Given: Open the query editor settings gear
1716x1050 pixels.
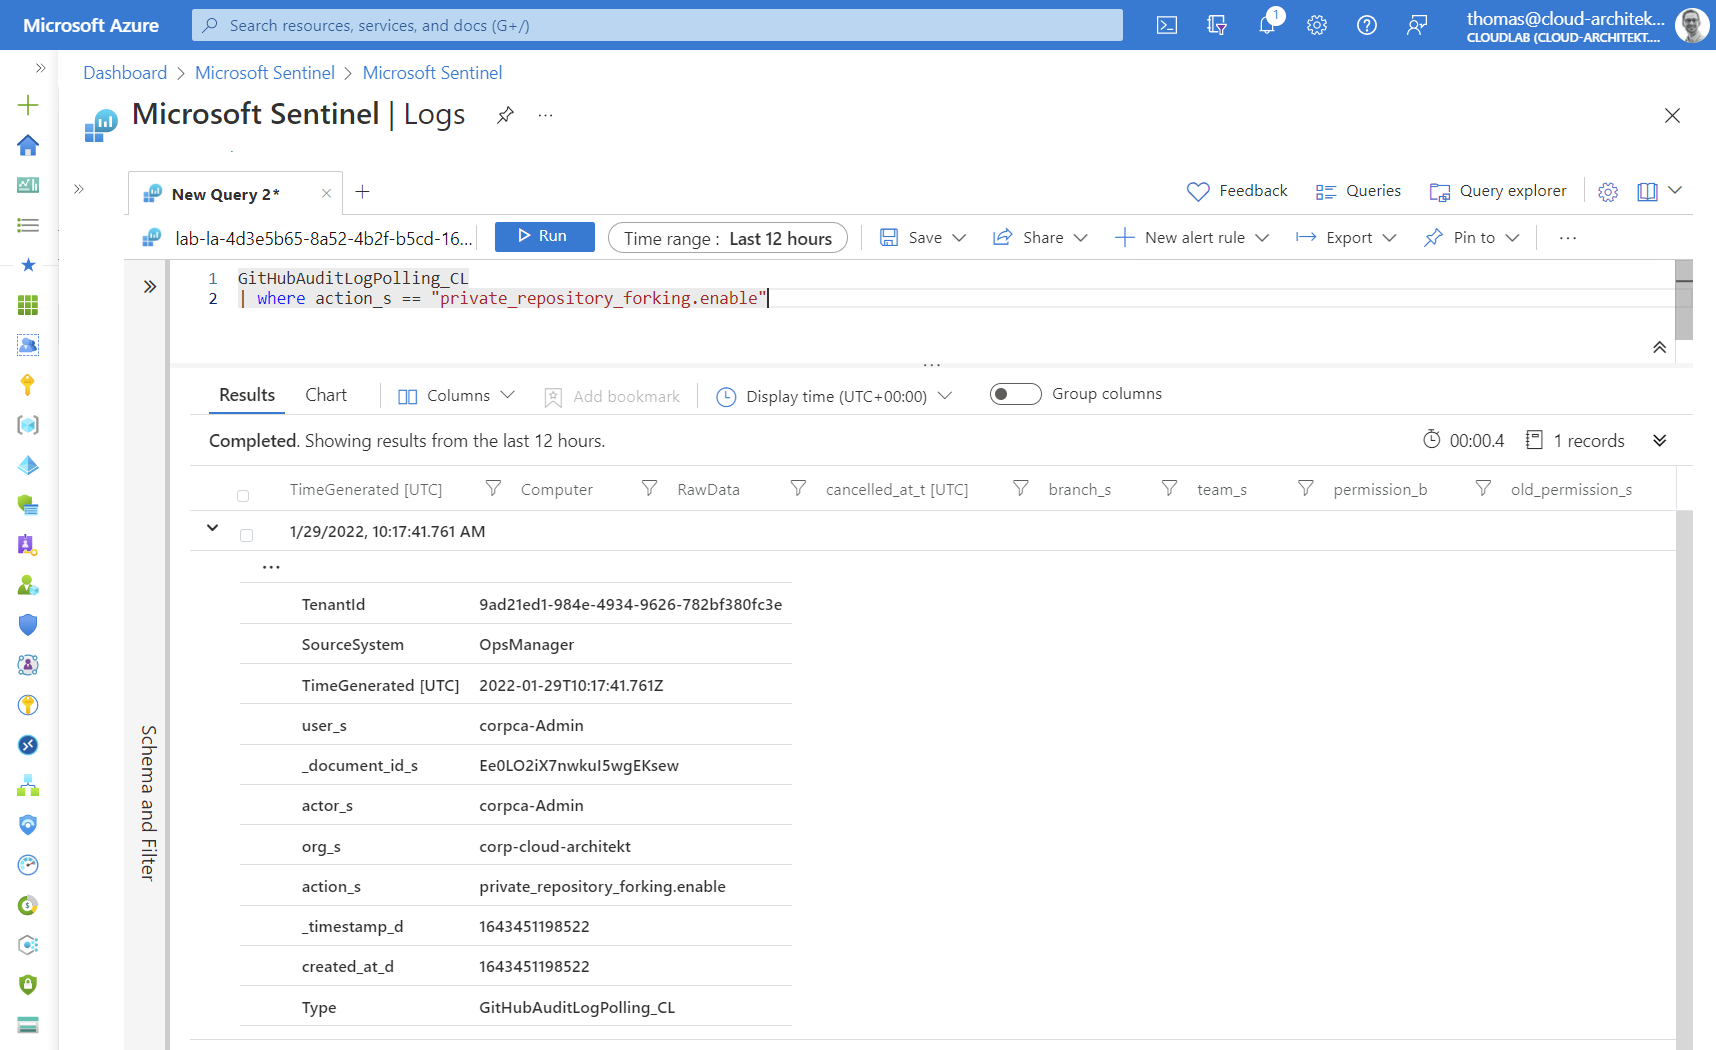Looking at the screenshot, I should (1608, 192).
